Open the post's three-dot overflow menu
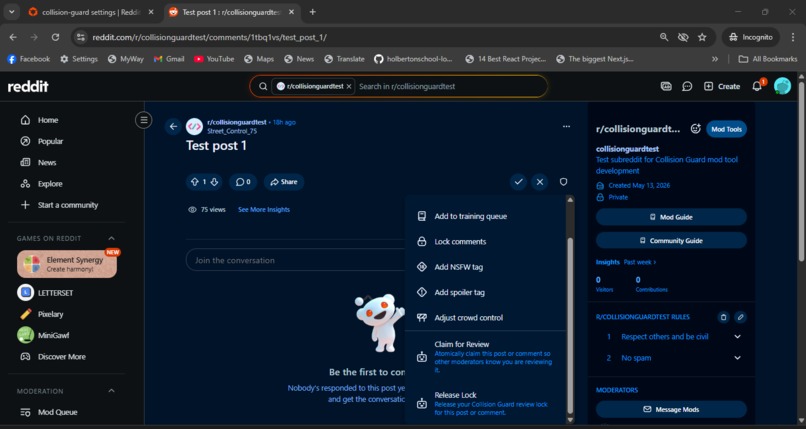The width and height of the screenshot is (806, 429). tap(566, 126)
